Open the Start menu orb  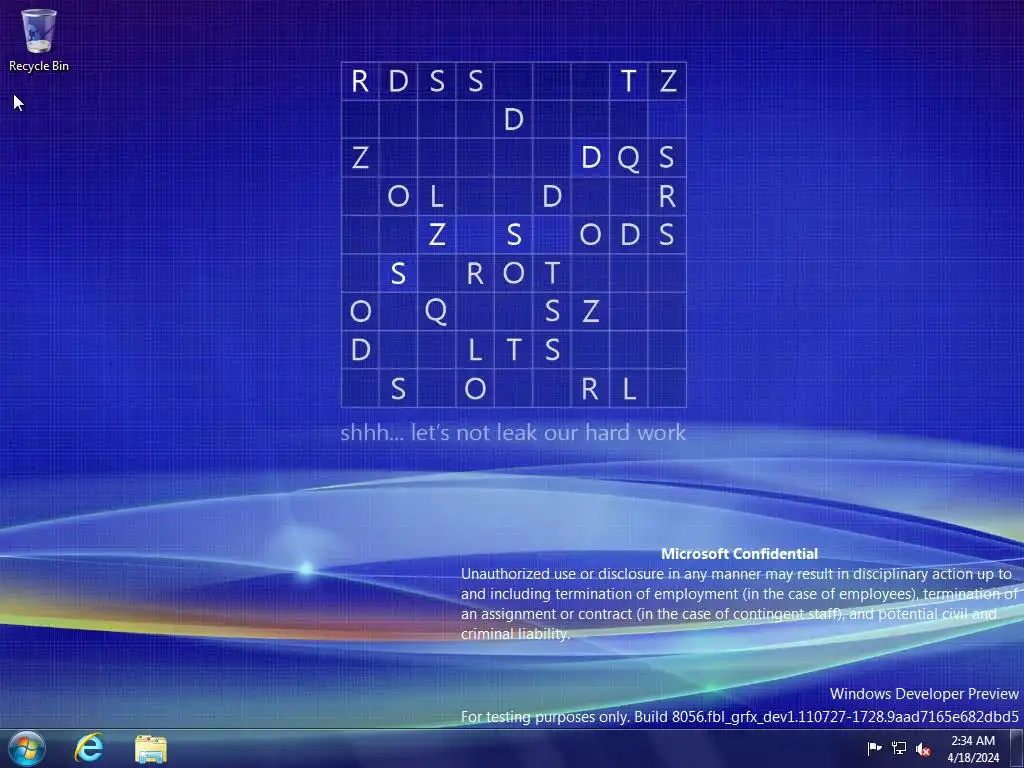(27, 748)
